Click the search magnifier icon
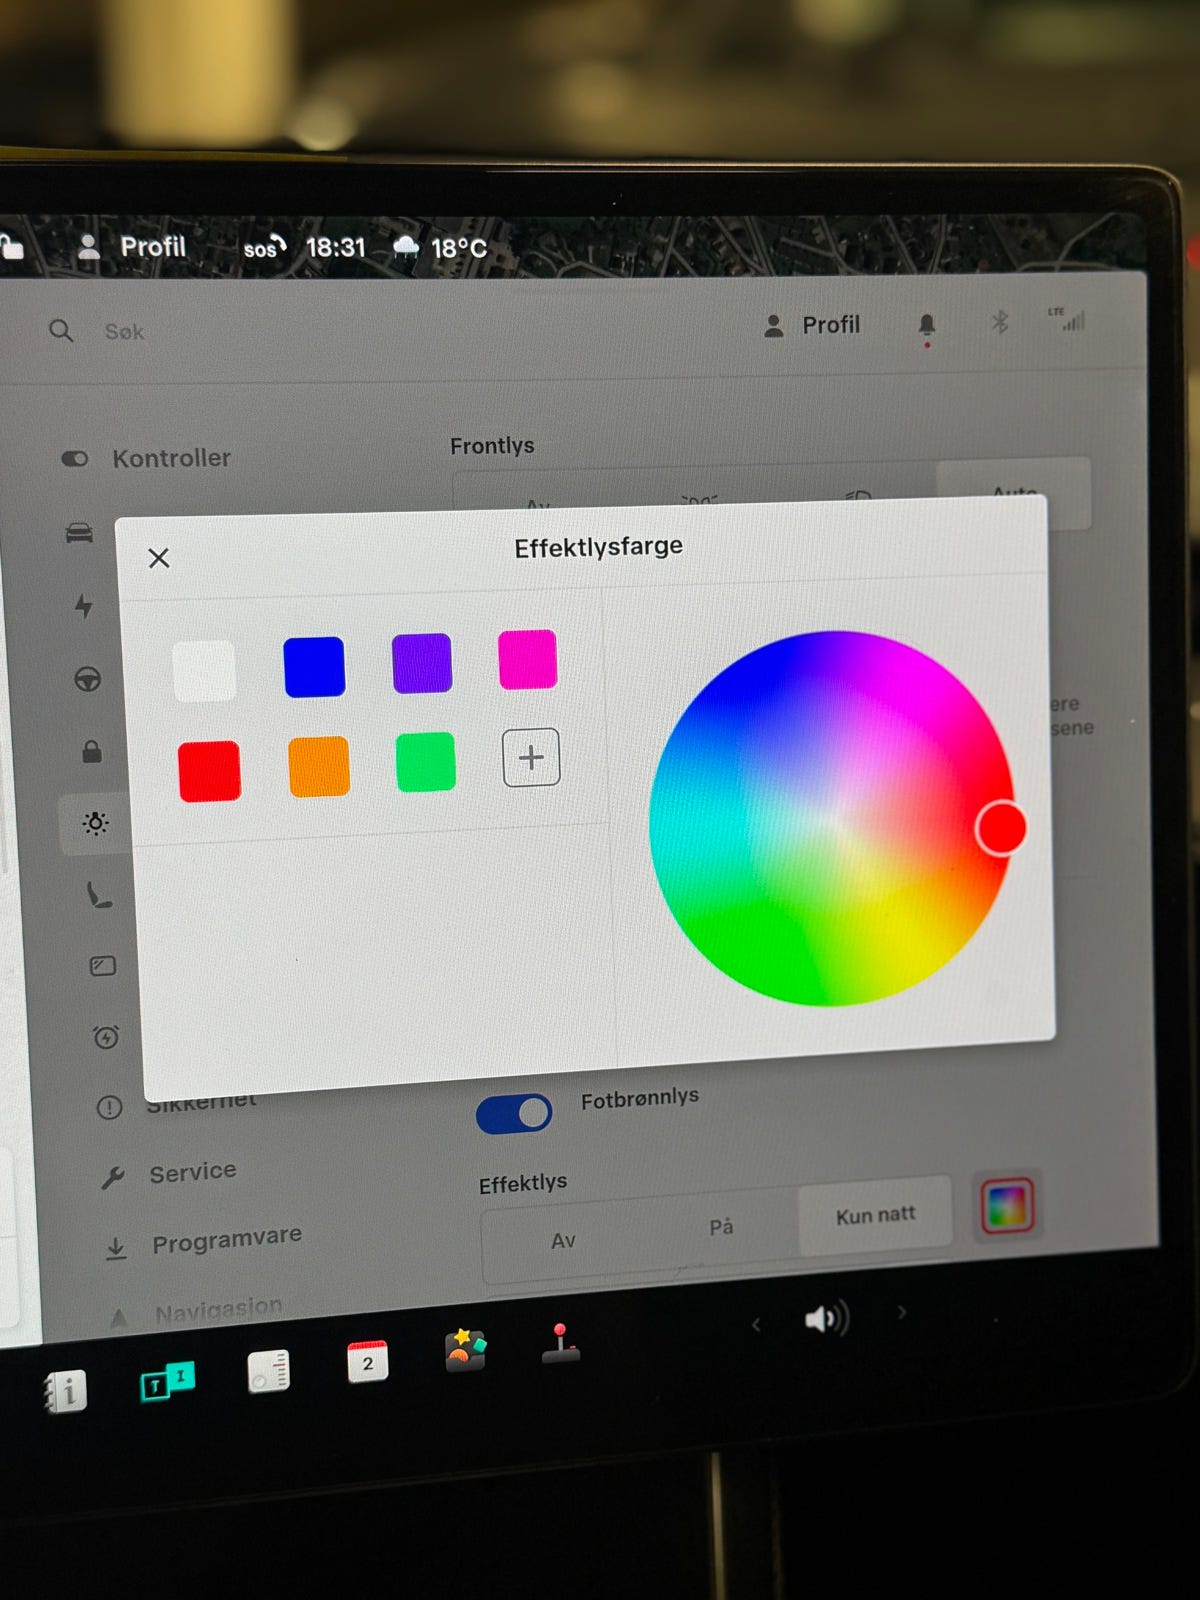This screenshot has width=1200, height=1600. (x=61, y=330)
